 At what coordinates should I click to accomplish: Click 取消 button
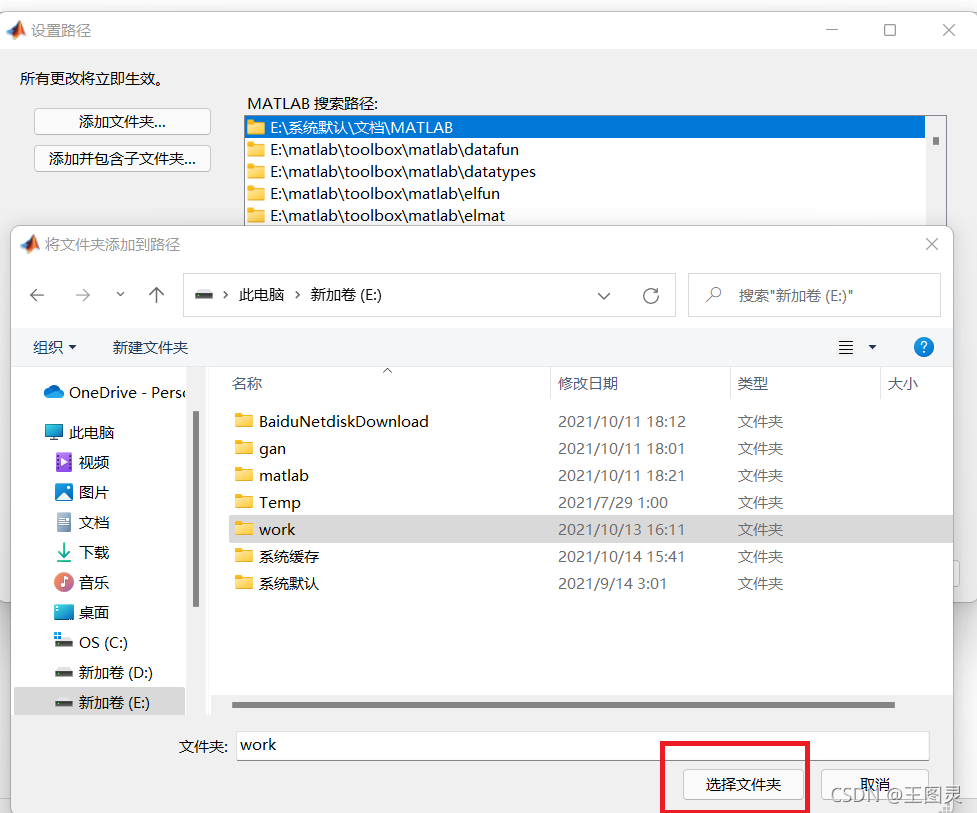pos(875,784)
